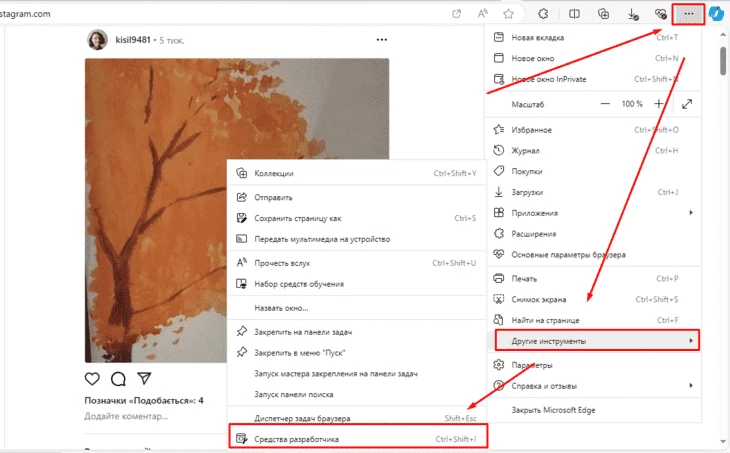Open Новое окно InPrivate
The height and width of the screenshot is (453, 730).
593,79
